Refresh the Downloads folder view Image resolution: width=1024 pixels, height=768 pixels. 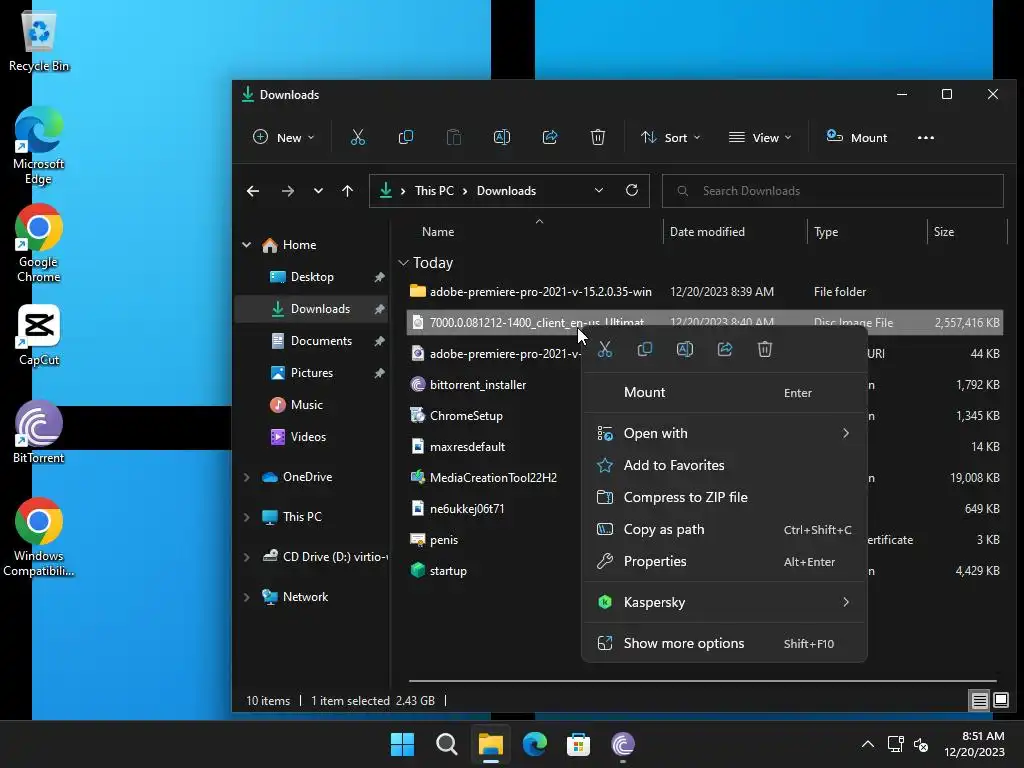tap(632, 190)
